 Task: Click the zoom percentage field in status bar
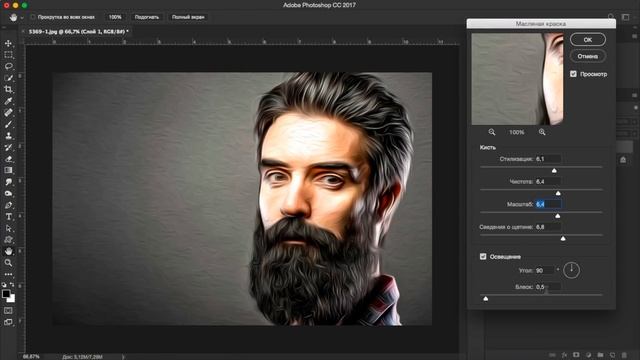[x=31, y=357]
